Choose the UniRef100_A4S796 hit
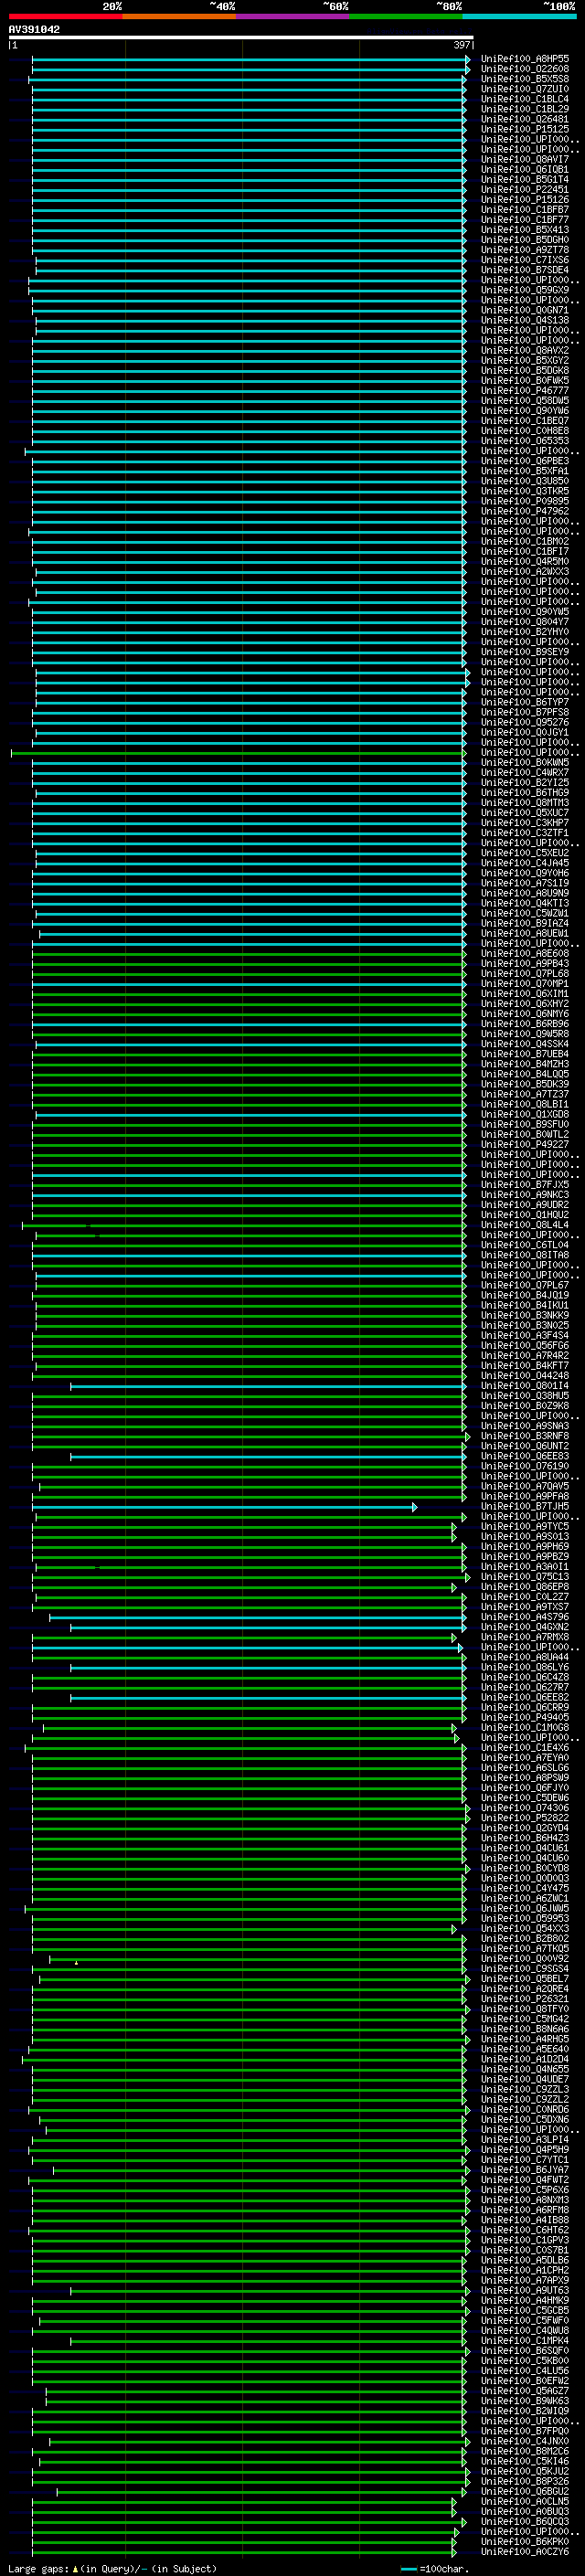The width and height of the screenshot is (585, 2576). tap(525, 1617)
